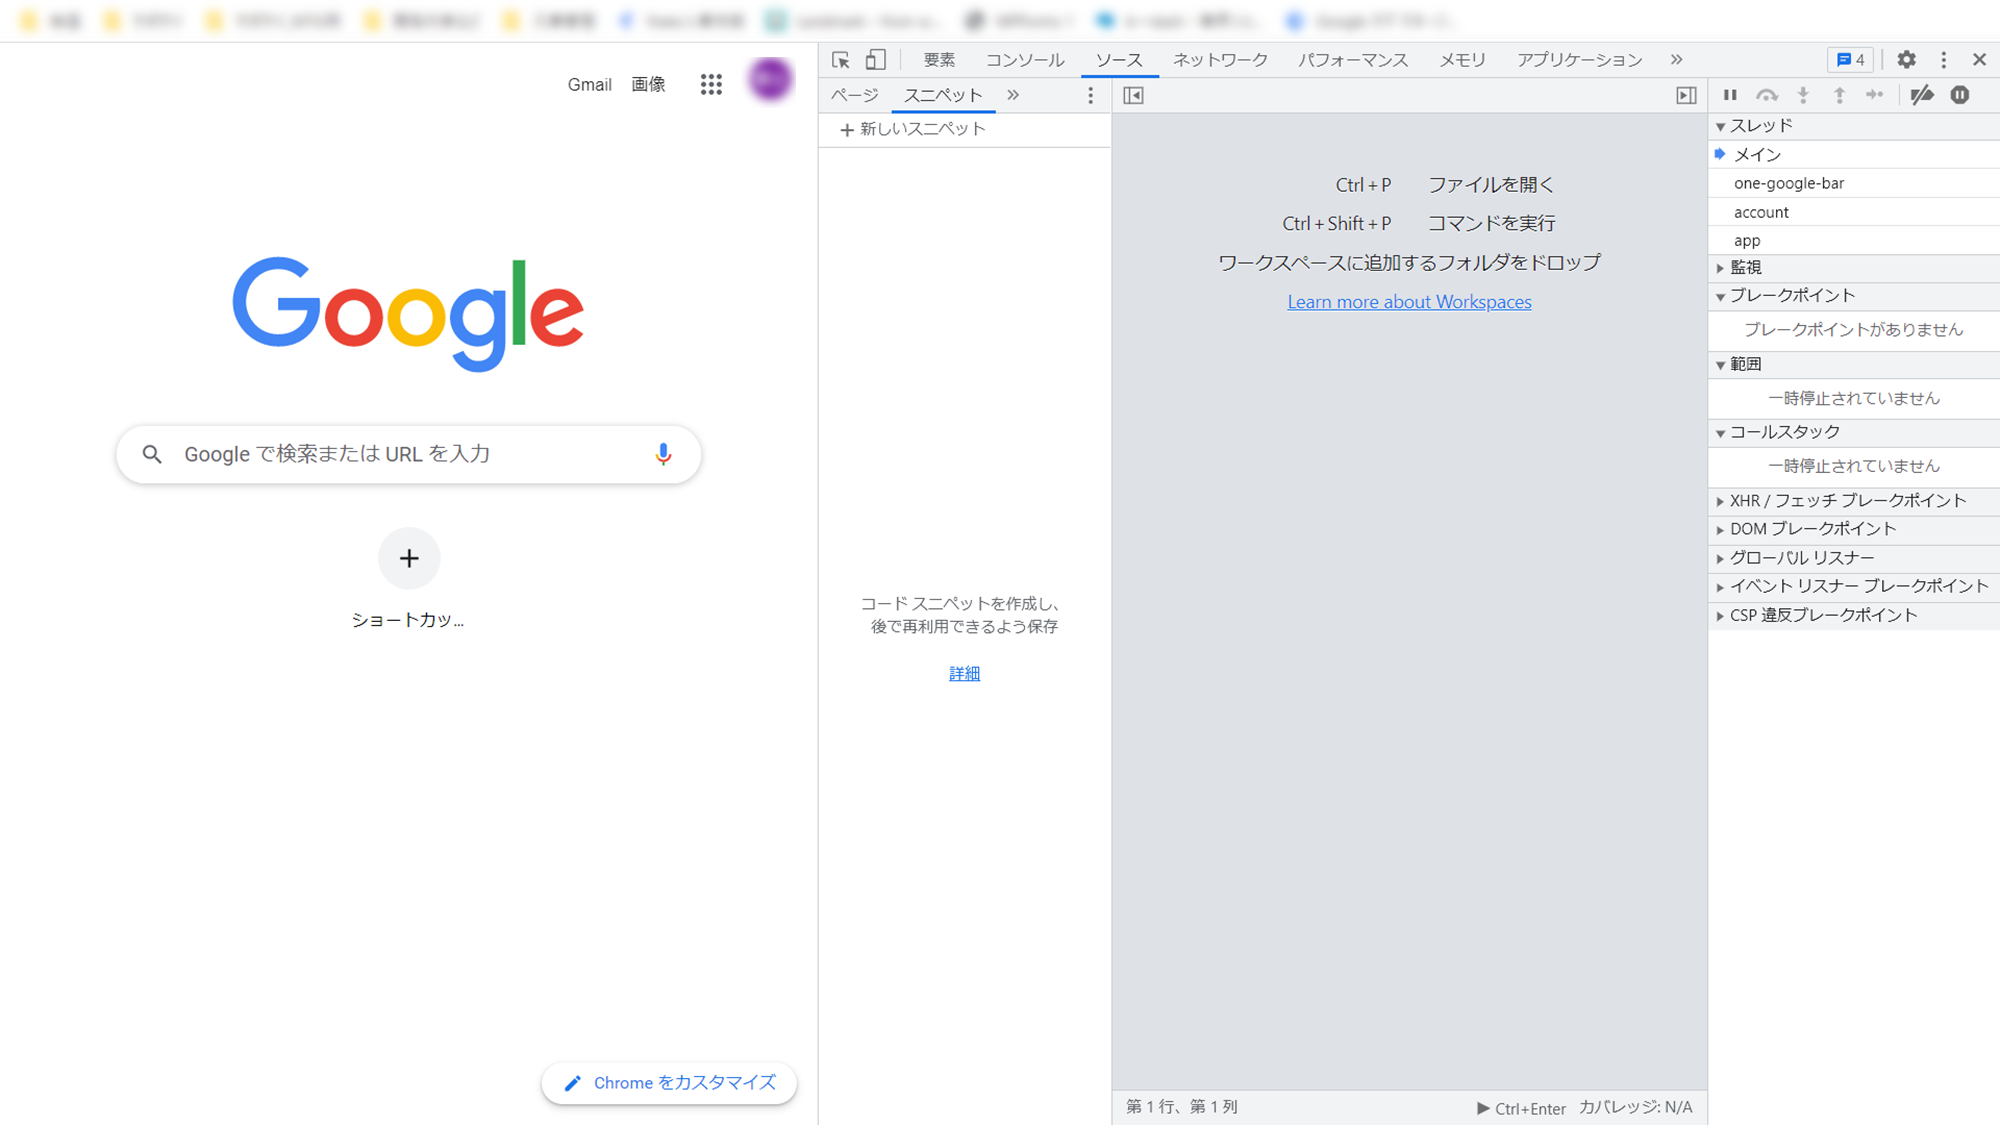Expand XHR / フェッチ ブレークポイント section
Viewport: 2000px width, 1125px height.
pyautogui.click(x=1854, y=501)
